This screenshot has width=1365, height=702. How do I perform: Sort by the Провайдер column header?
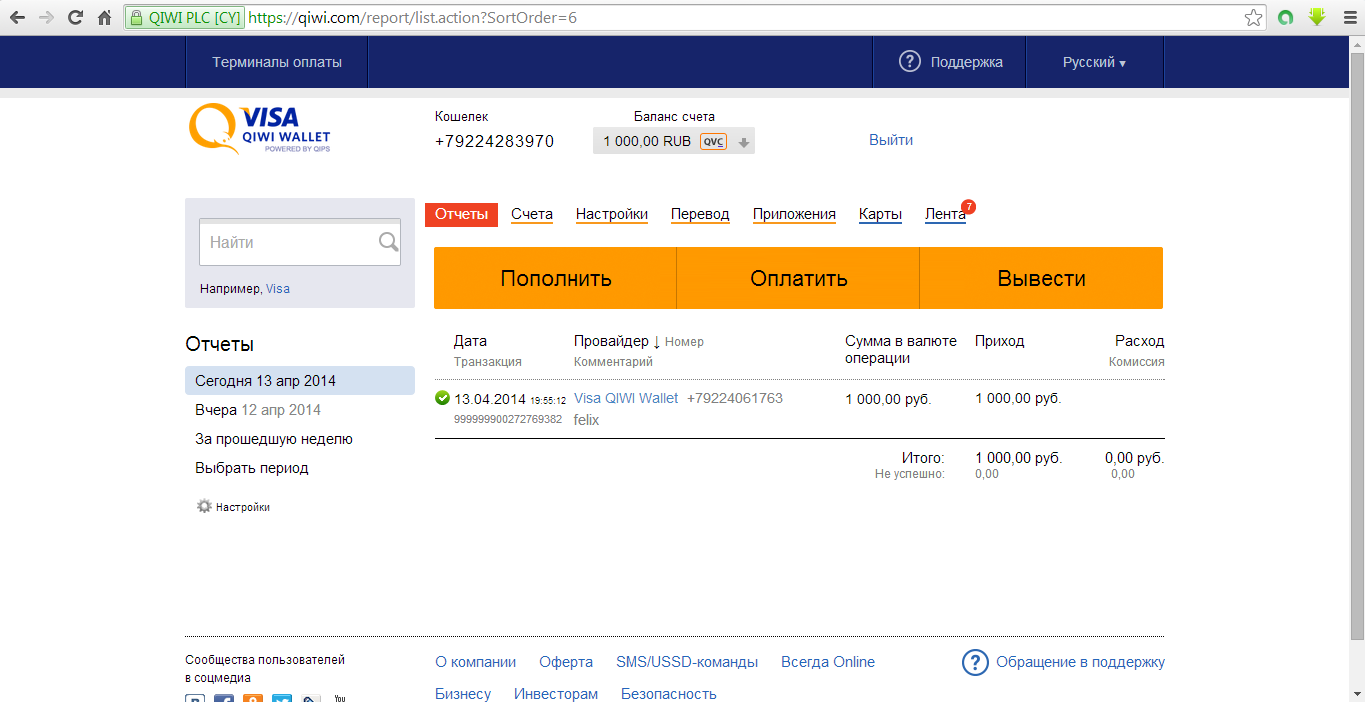[x=611, y=341]
